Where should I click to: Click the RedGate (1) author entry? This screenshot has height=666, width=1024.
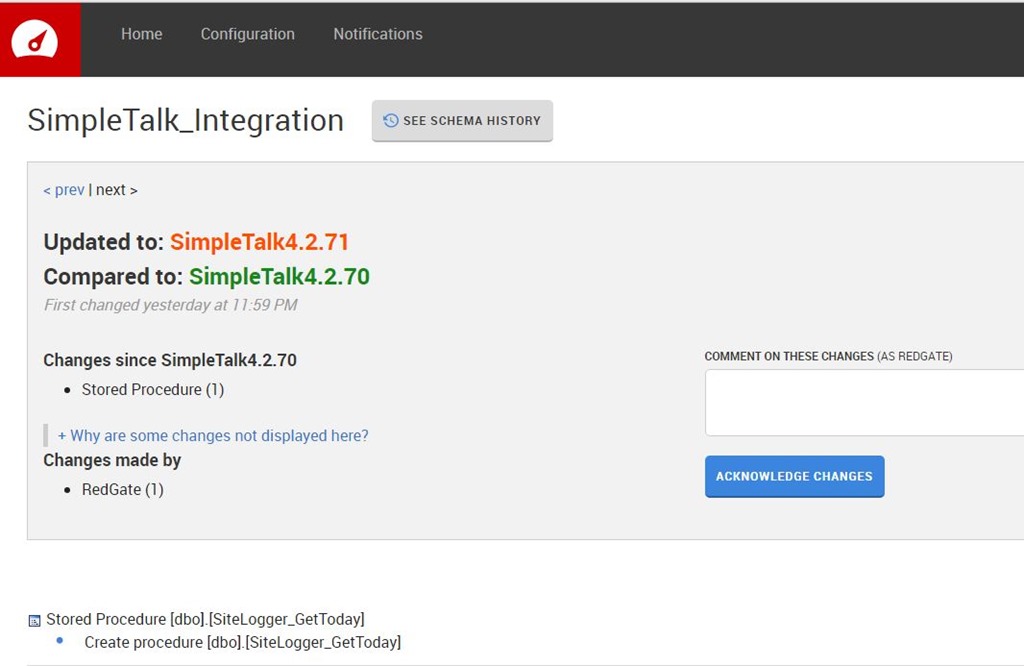coord(122,490)
